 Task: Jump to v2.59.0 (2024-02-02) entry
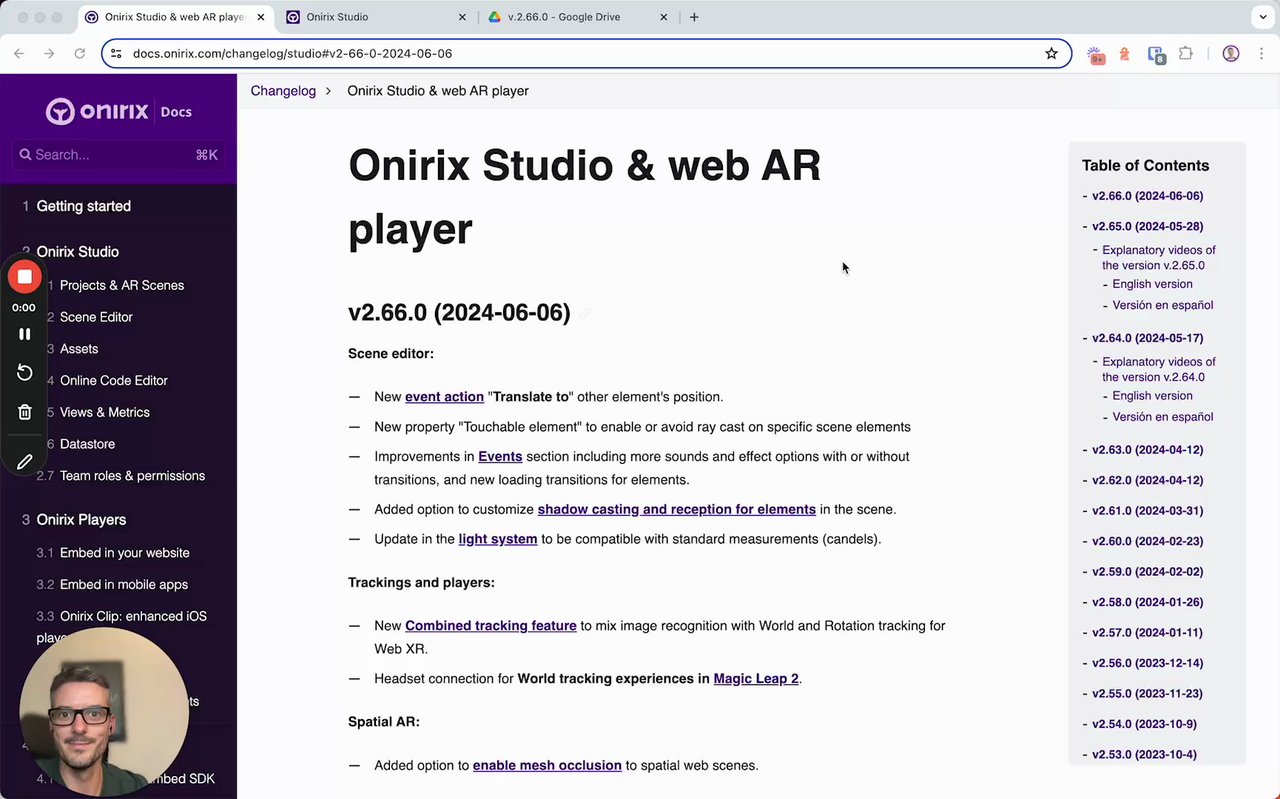pyautogui.click(x=1147, y=572)
